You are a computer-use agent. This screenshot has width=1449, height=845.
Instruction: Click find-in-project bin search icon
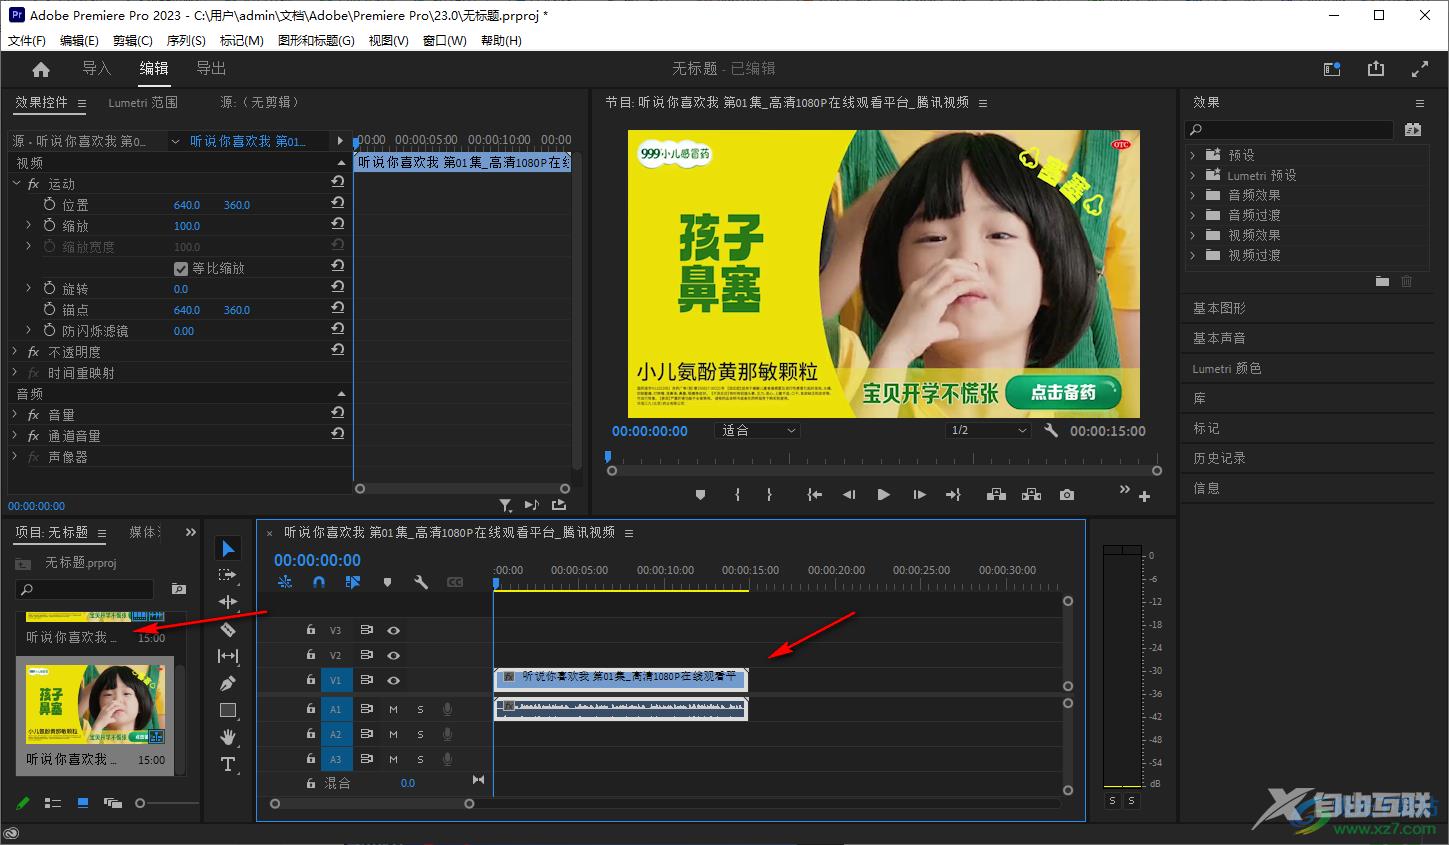click(x=178, y=589)
